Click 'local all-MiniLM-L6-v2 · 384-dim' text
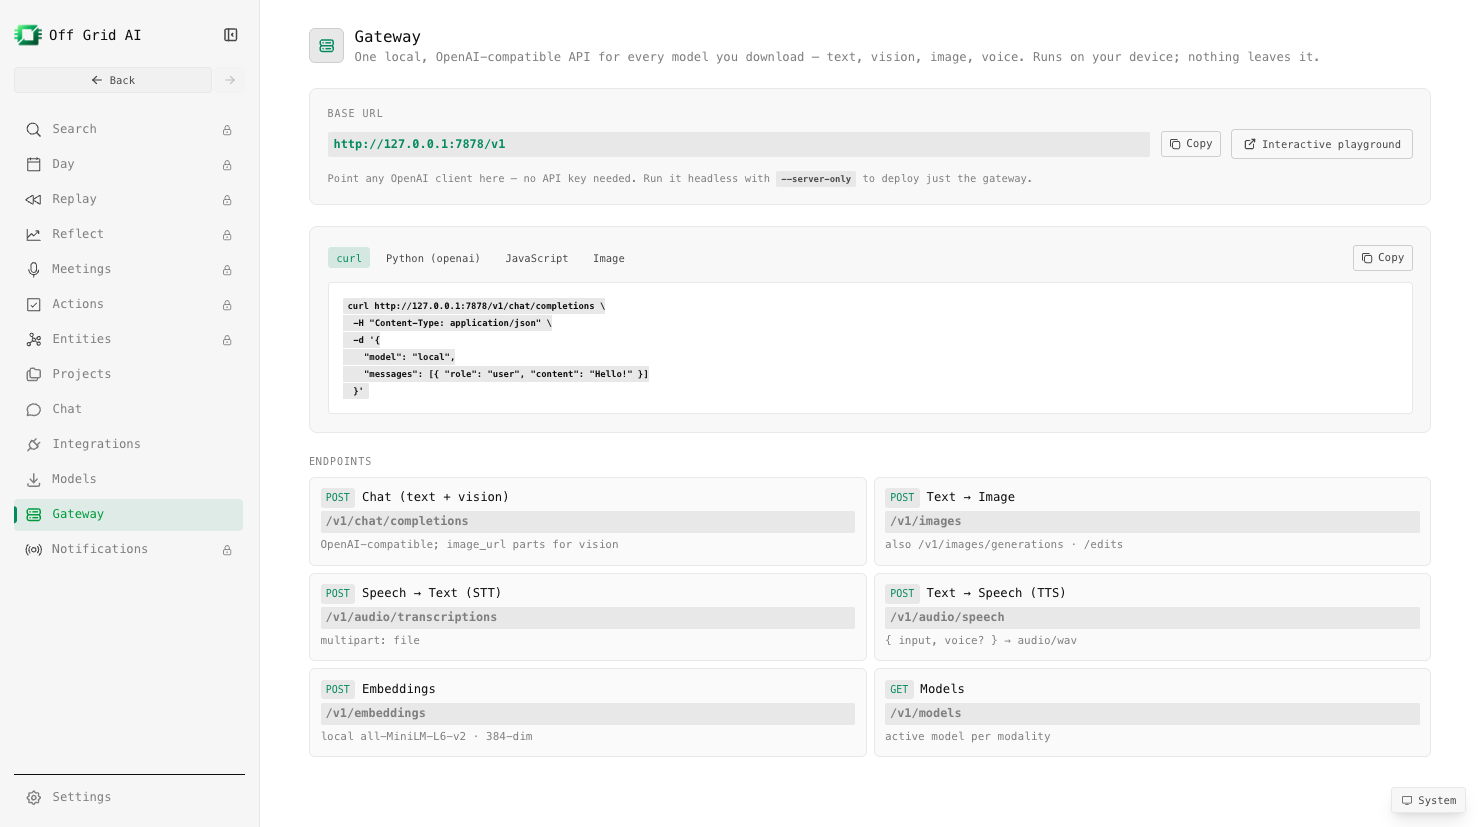 (426, 737)
